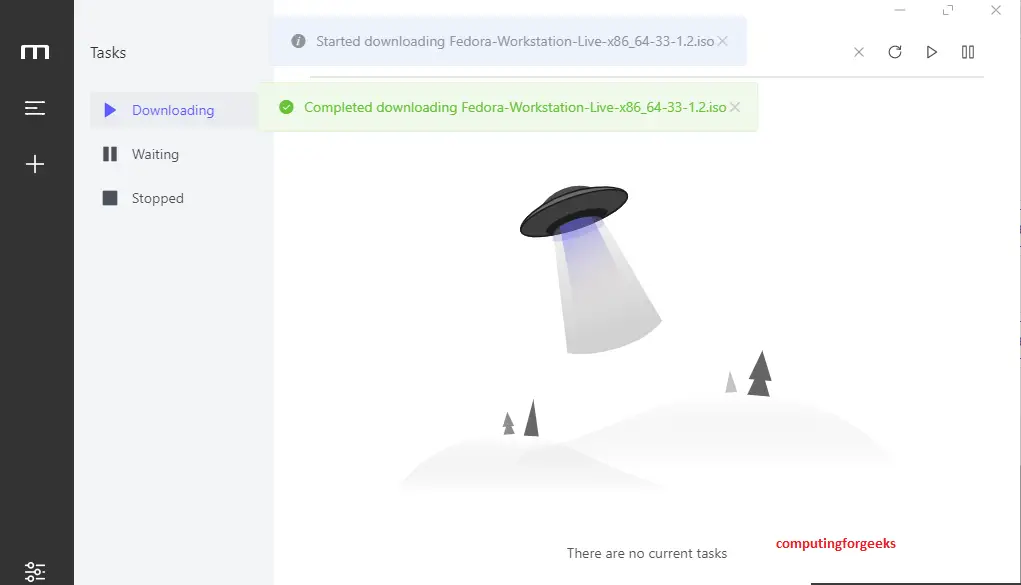Refresh the task list

(895, 52)
